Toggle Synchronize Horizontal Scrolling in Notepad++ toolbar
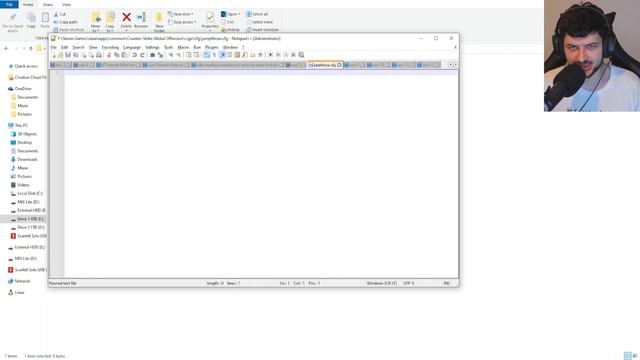640x360 pixels. tap(196, 55)
